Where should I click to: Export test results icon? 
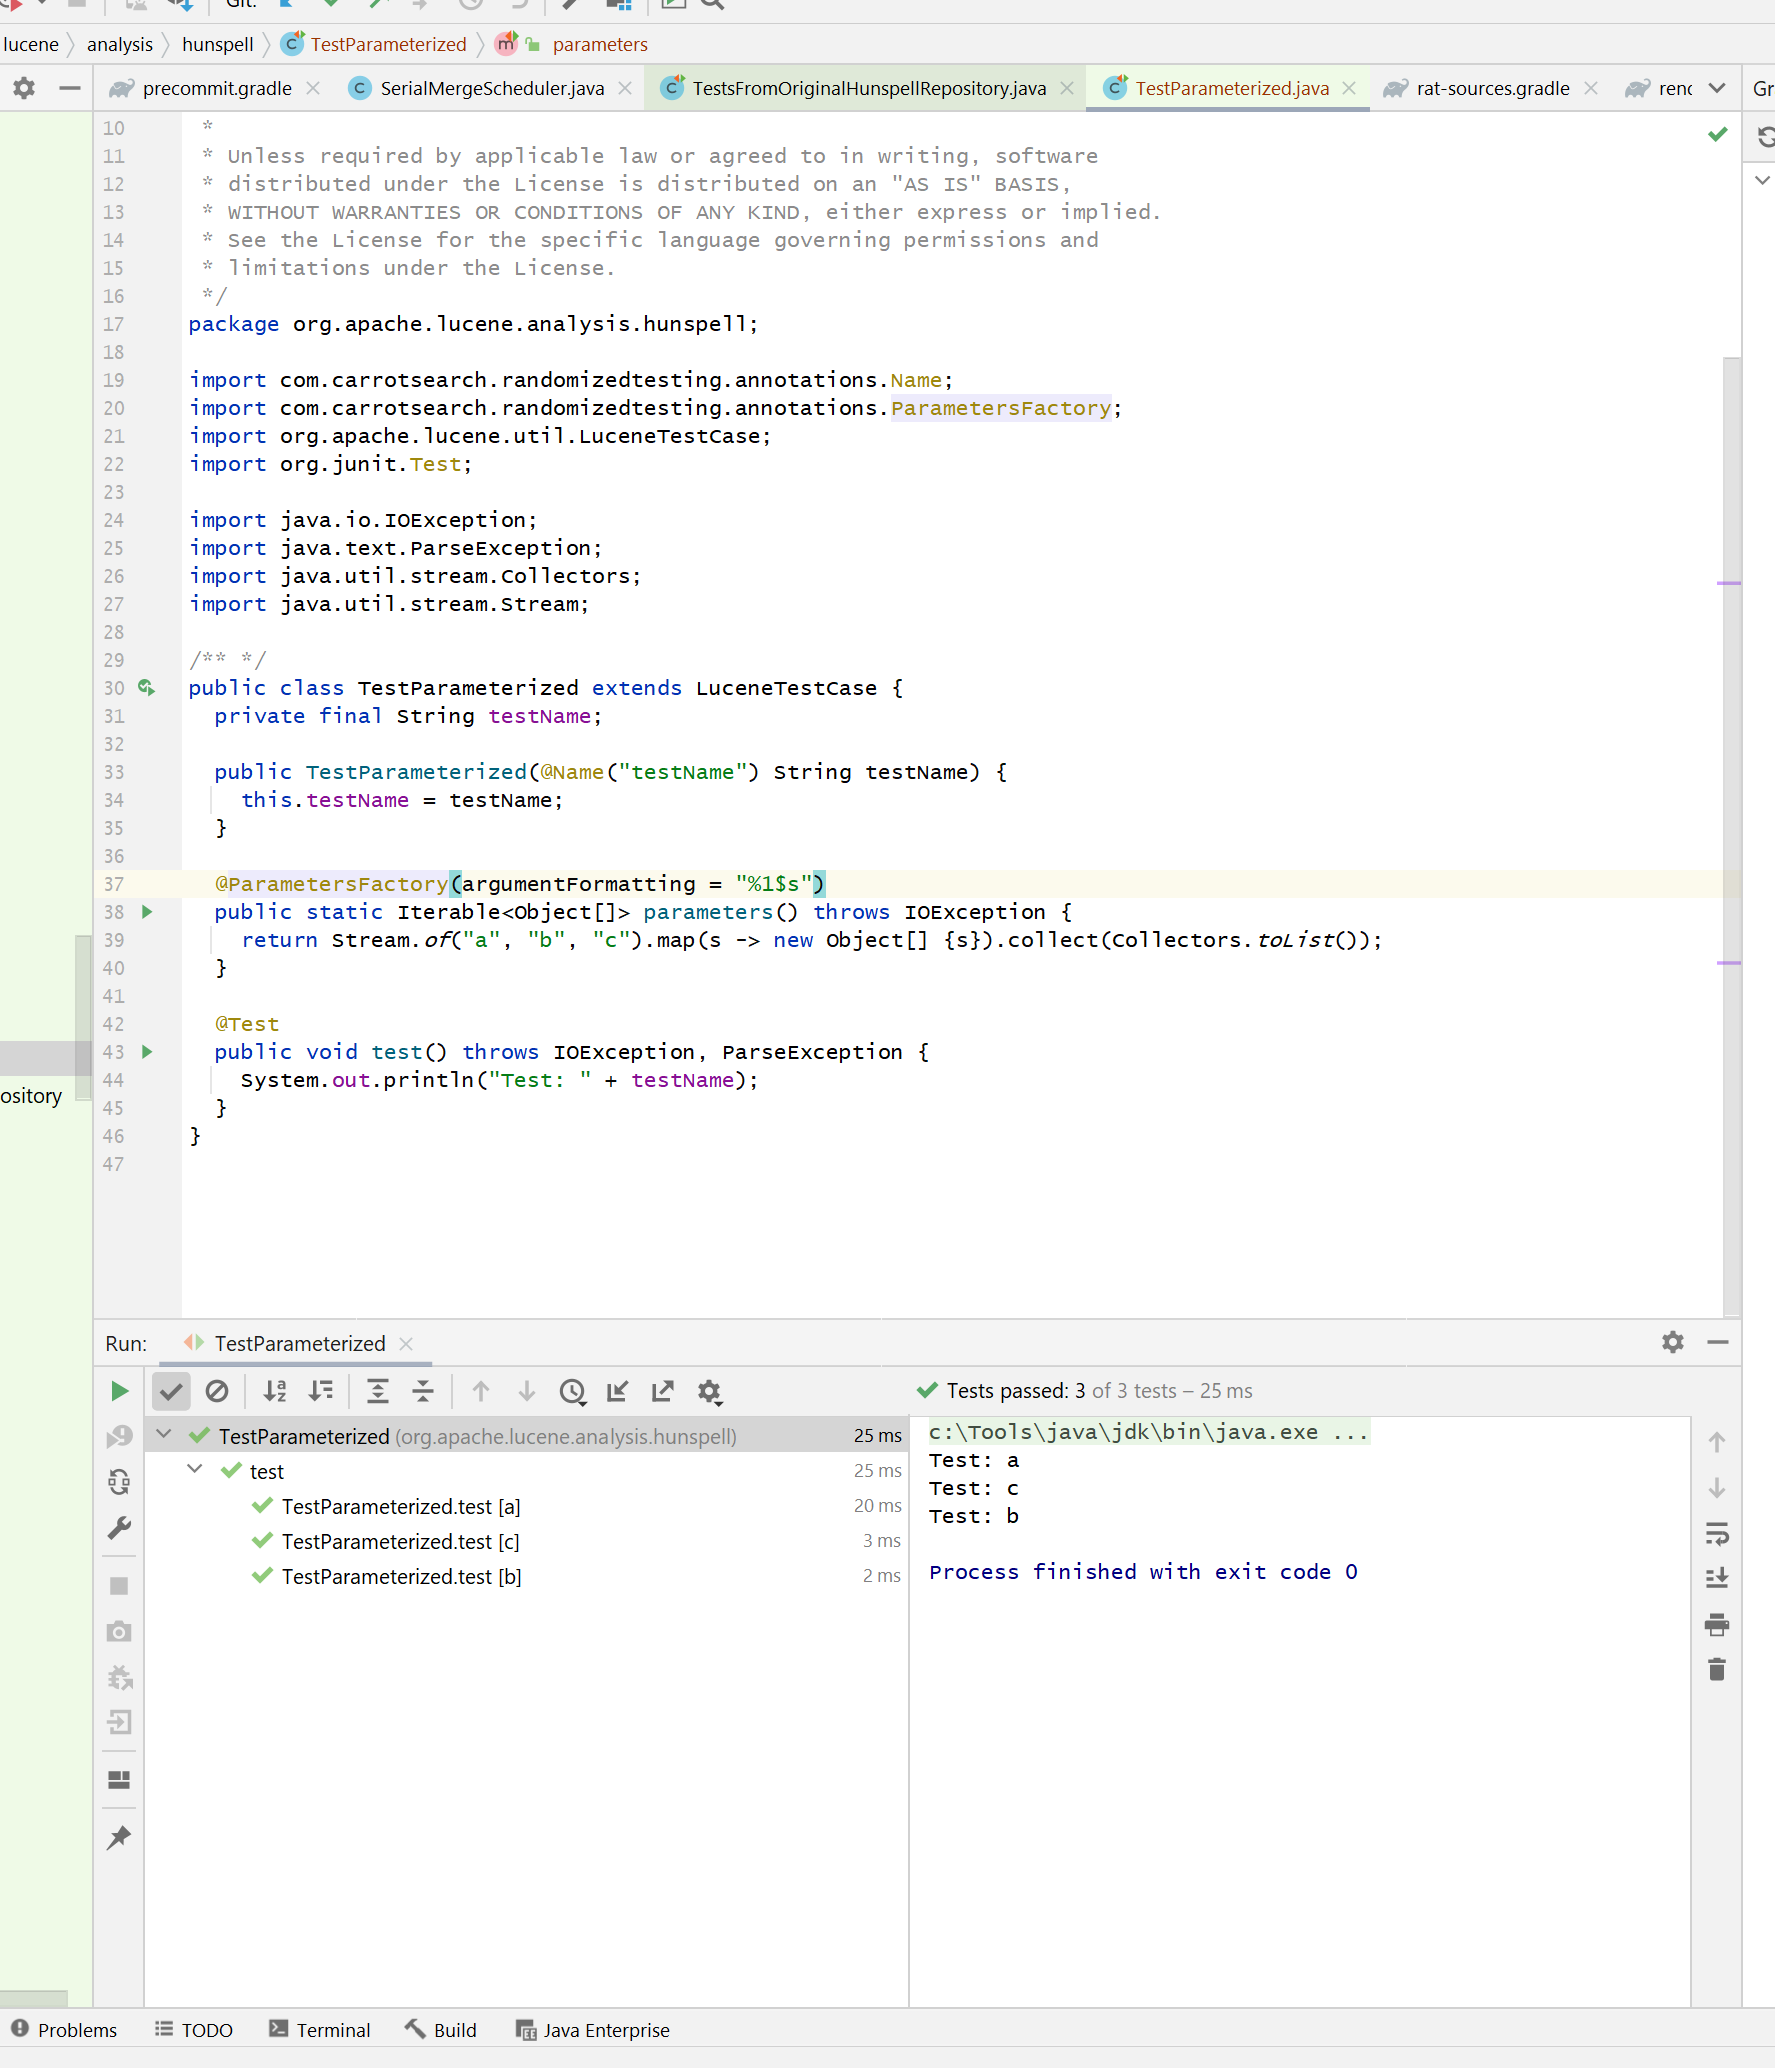click(x=663, y=1391)
